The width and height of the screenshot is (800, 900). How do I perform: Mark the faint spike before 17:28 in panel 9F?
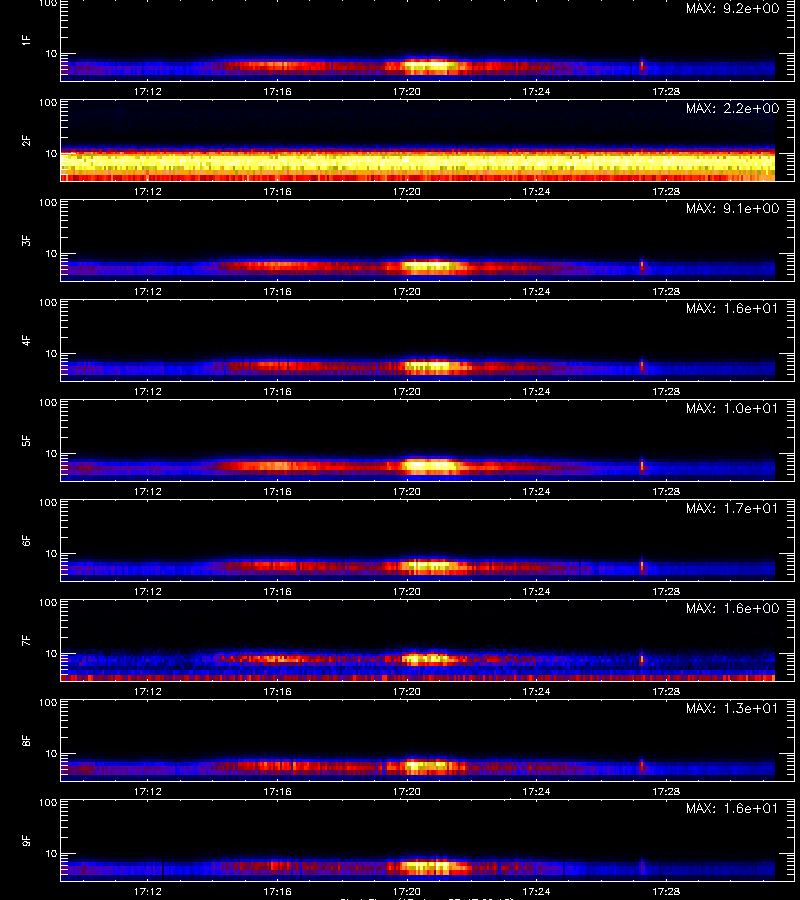642,866
